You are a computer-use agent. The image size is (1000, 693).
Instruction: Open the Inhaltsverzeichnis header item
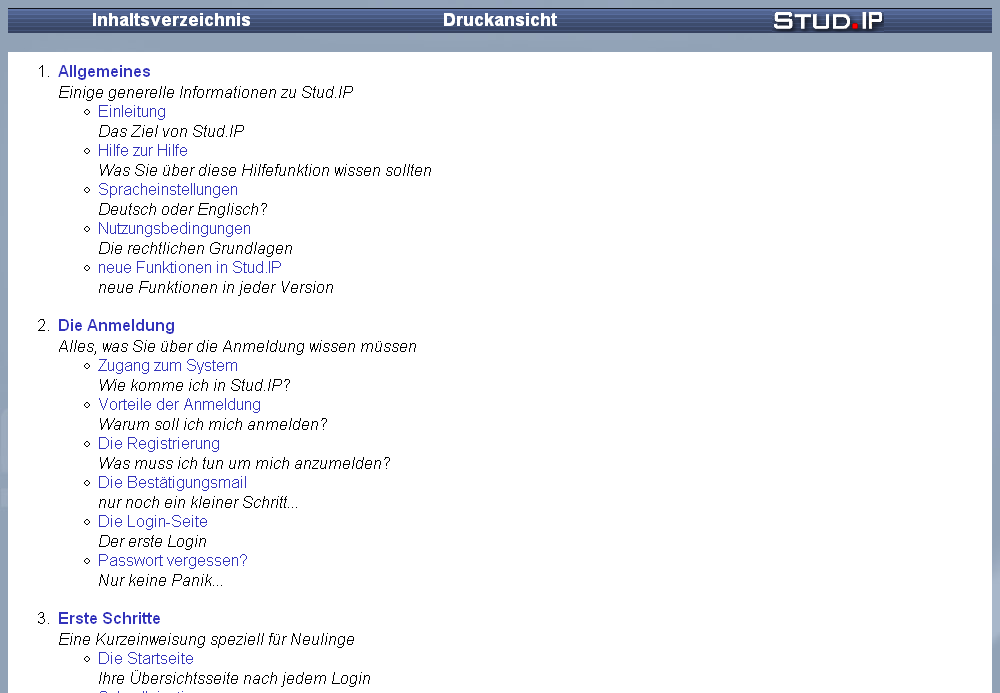tap(171, 19)
